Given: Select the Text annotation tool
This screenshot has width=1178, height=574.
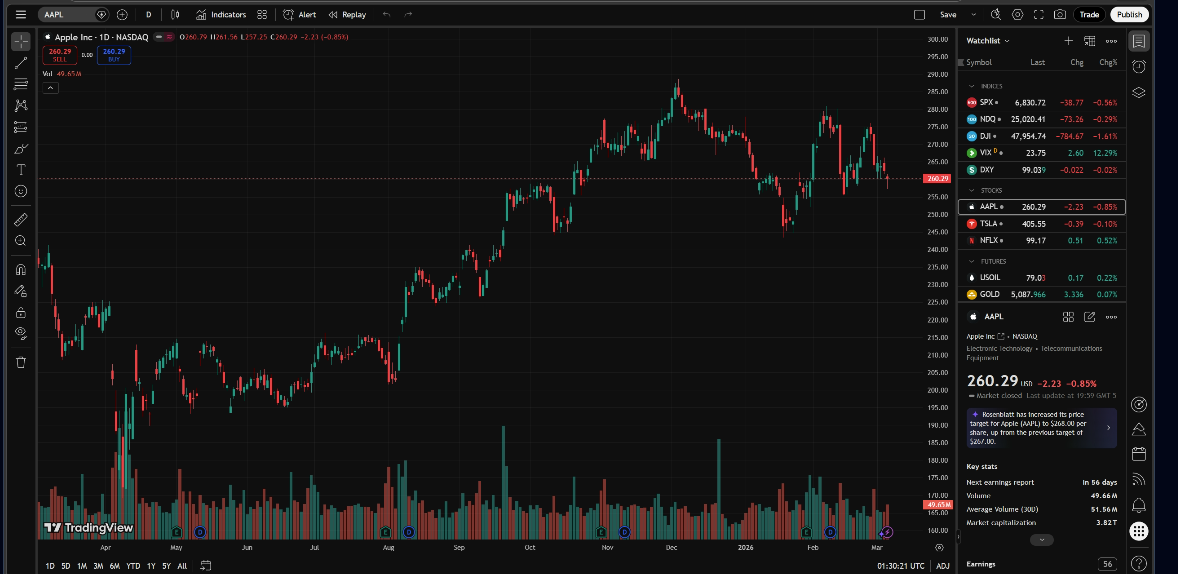Looking at the screenshot, I should point(20,170).
